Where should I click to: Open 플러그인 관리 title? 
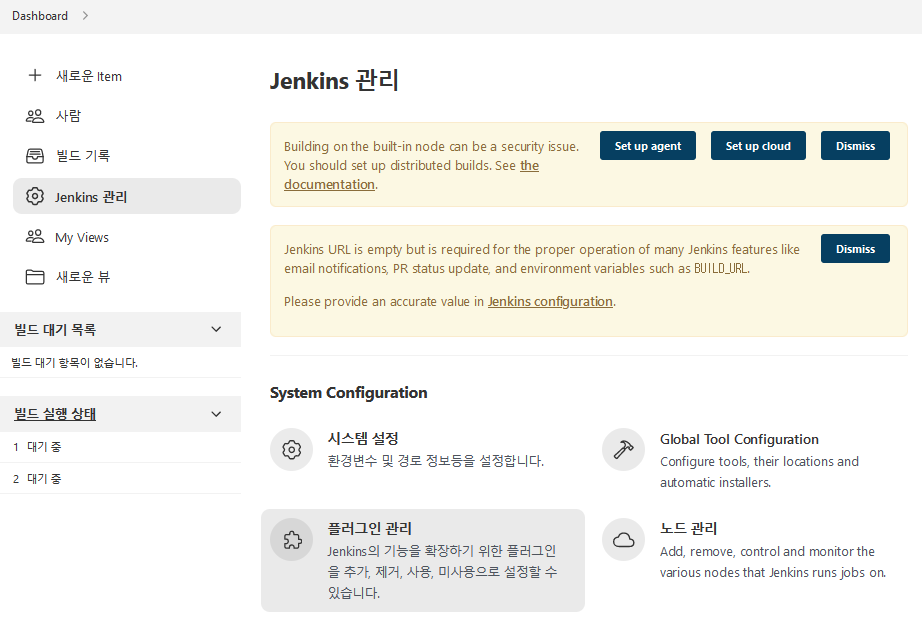(369, 528)
